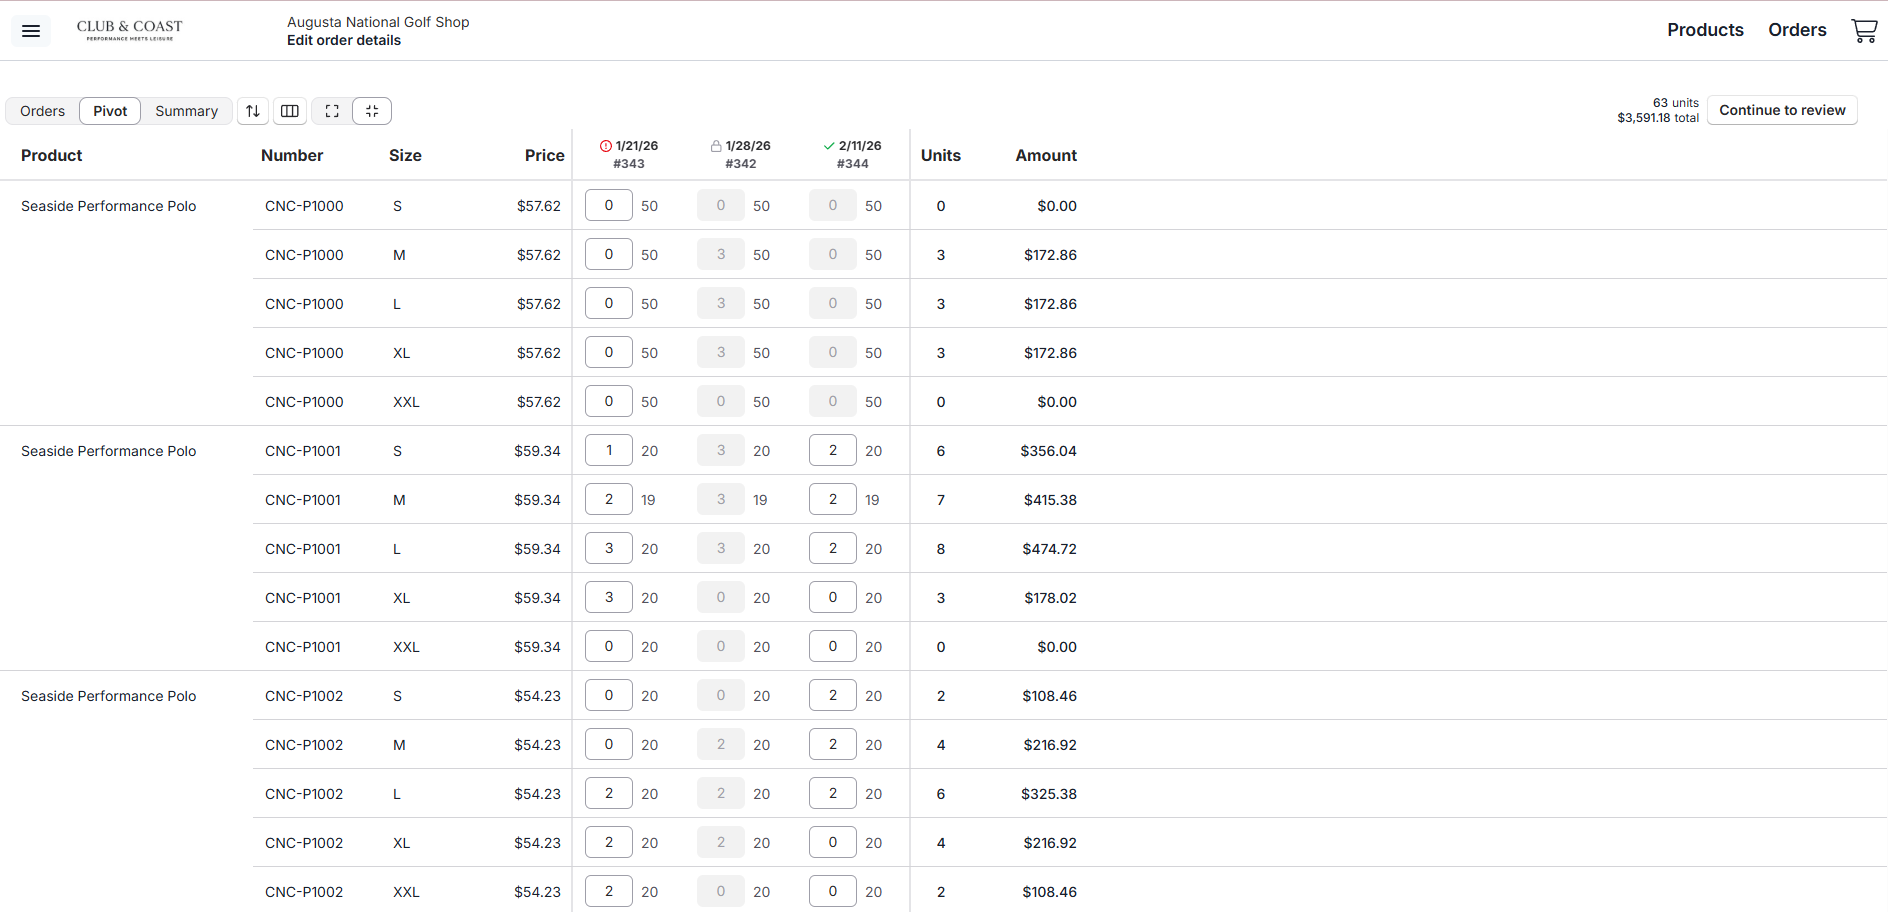Go to the Orders page in header
This screenshot has height=912, width=1888.
[x=1797, y=30]
